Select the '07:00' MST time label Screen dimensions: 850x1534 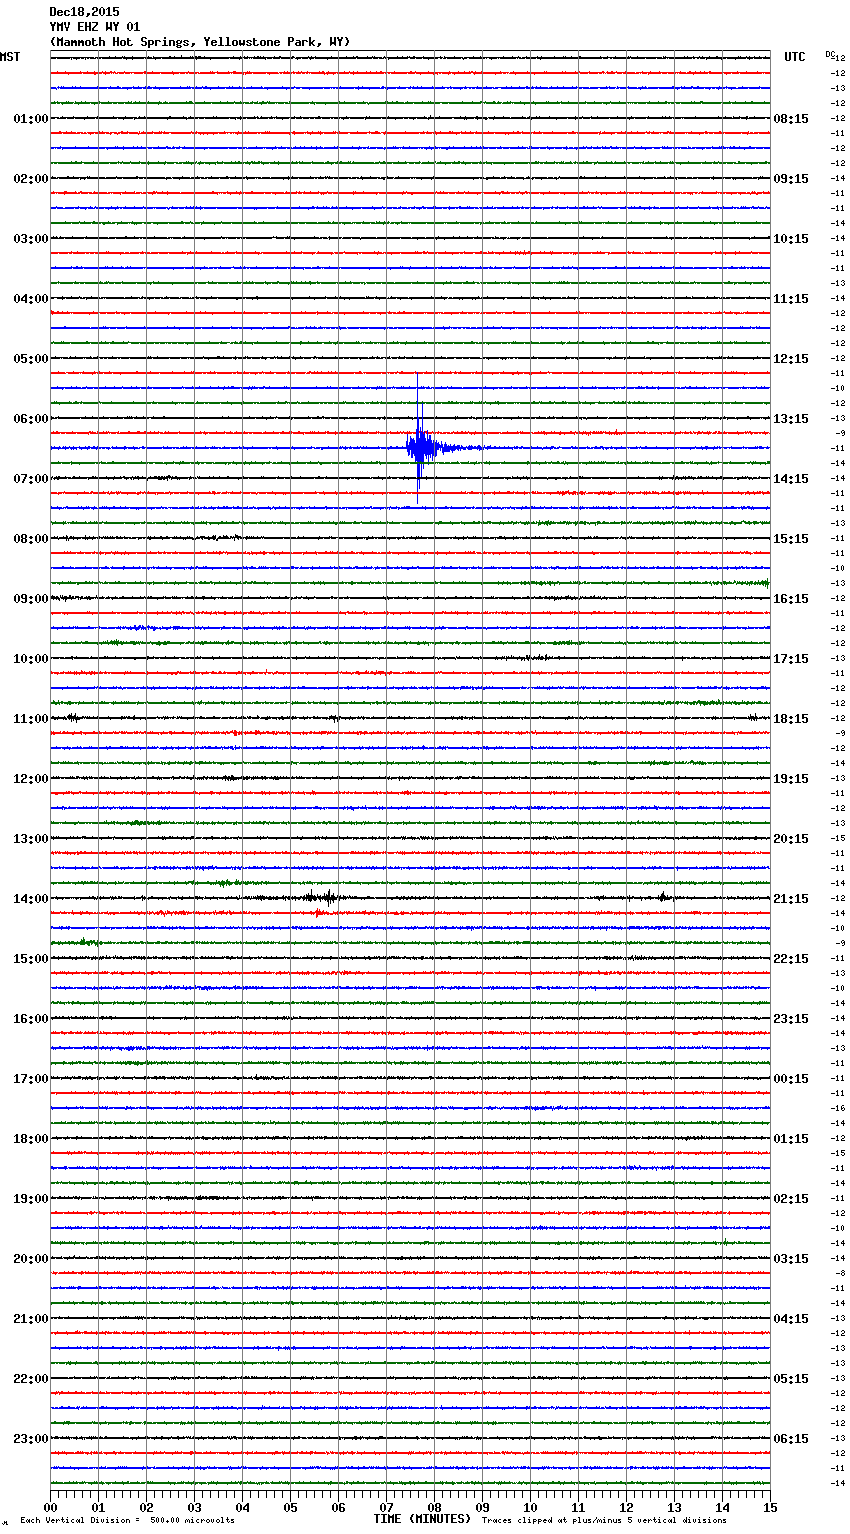(x=31, y=479)
